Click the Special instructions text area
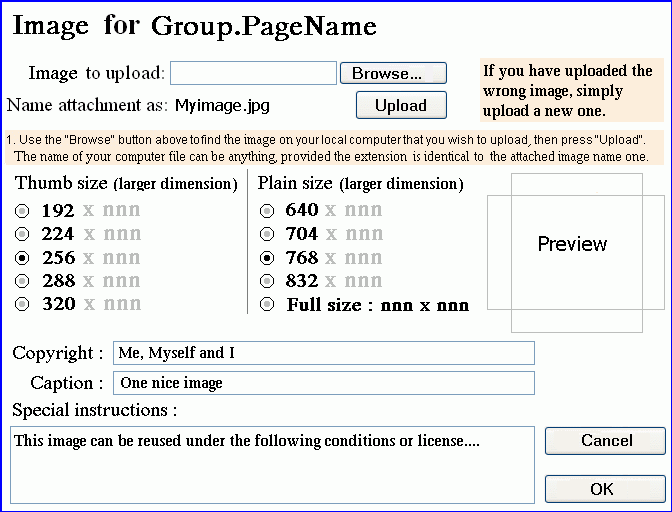 (272, 465)
